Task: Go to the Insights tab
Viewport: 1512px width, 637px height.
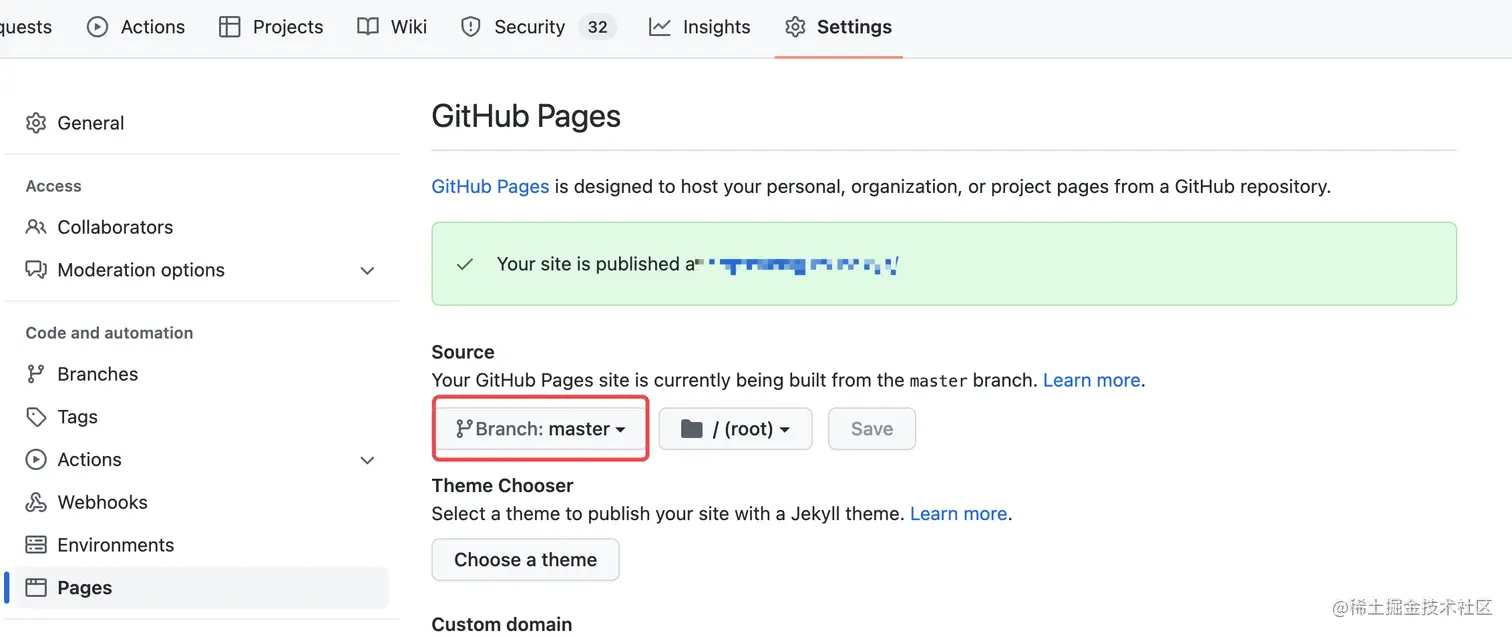Action: [700, 27]
